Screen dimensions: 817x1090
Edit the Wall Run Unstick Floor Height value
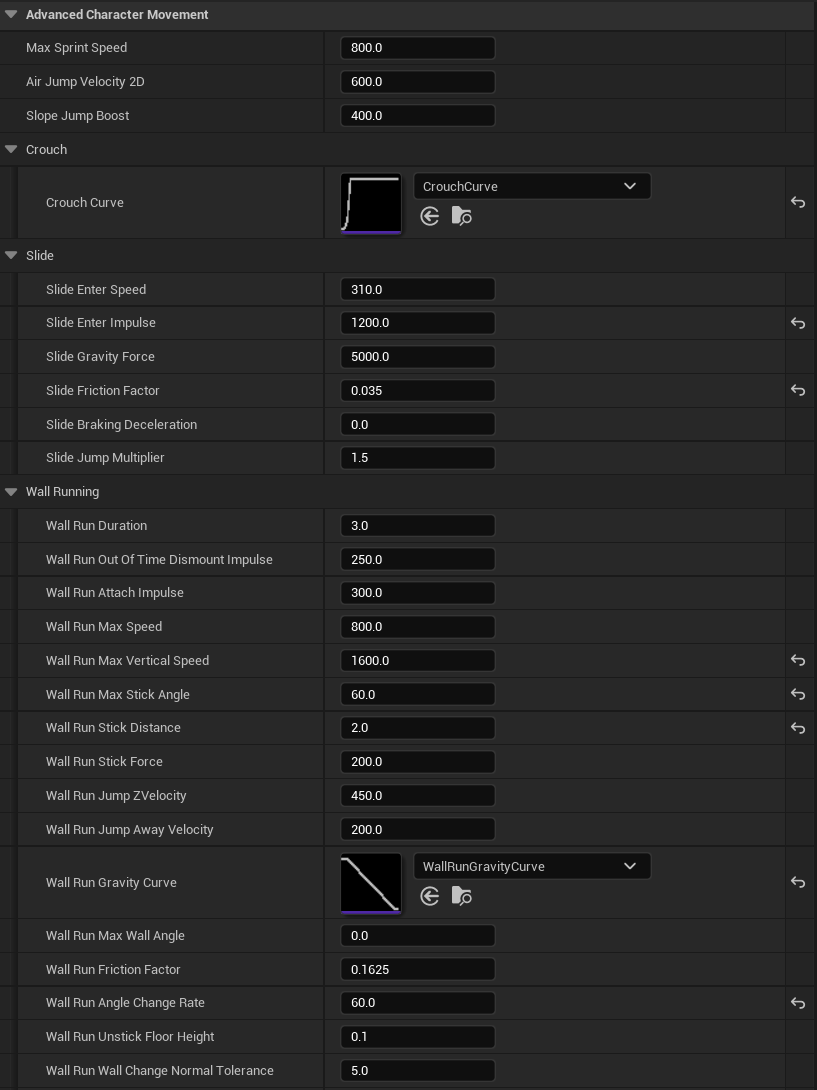pyautogui.click(x=417, y=1036)
